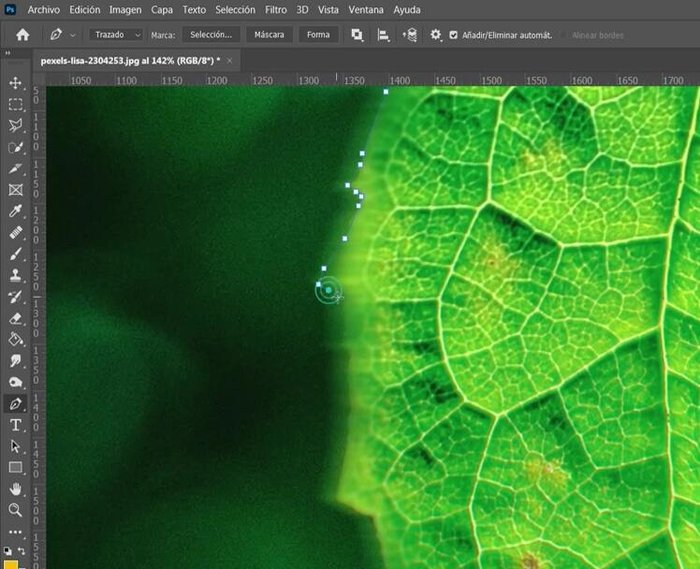Open the gear path options menu

click(x=435, y=35)
